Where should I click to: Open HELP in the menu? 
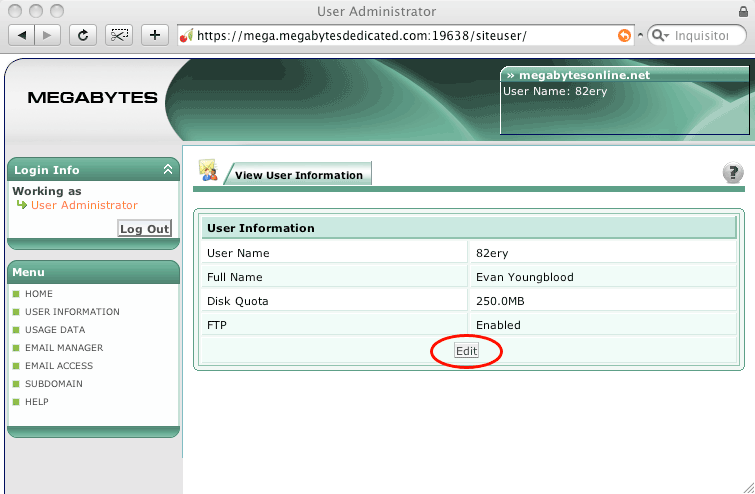[37, 402]
